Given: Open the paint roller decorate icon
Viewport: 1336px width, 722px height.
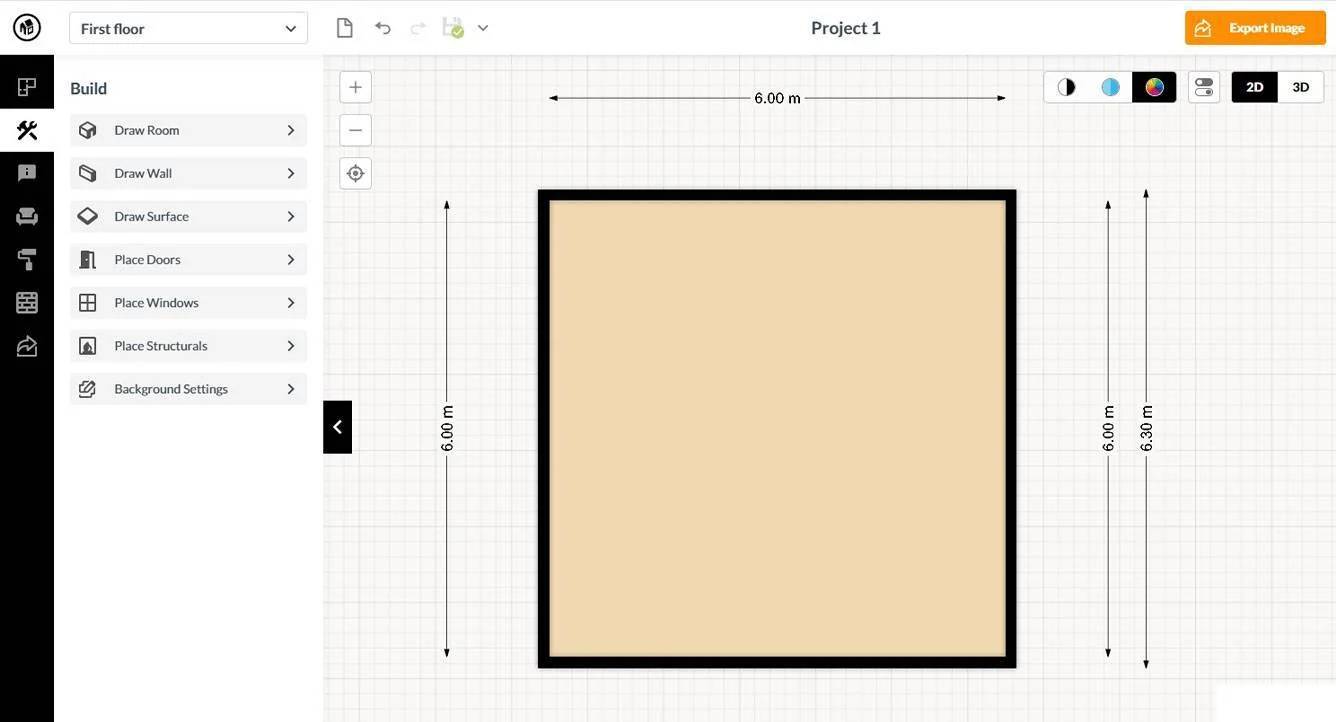Looking at the screenshot, I should [x=27, y=260].
